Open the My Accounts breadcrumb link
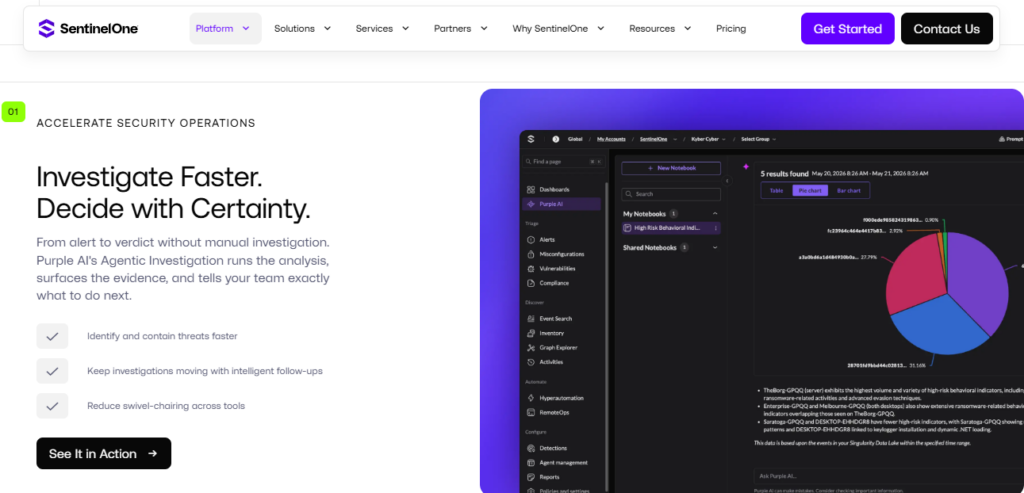 coord(611,139)
